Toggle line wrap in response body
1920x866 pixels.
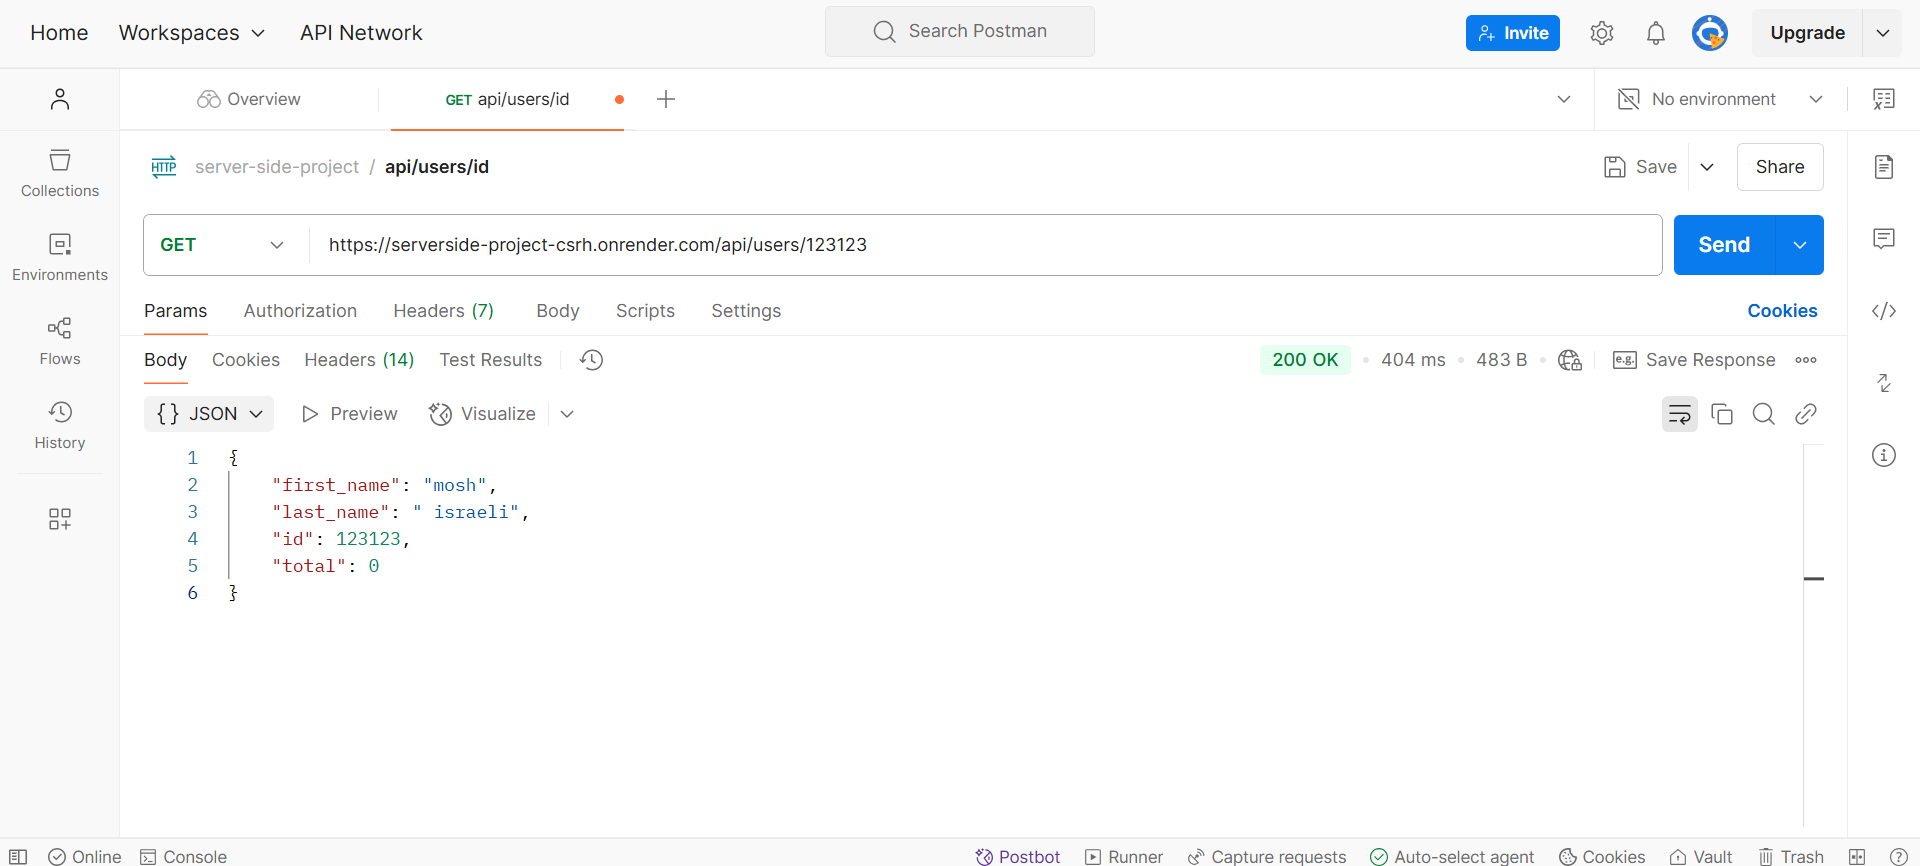tap(1679, 414)
